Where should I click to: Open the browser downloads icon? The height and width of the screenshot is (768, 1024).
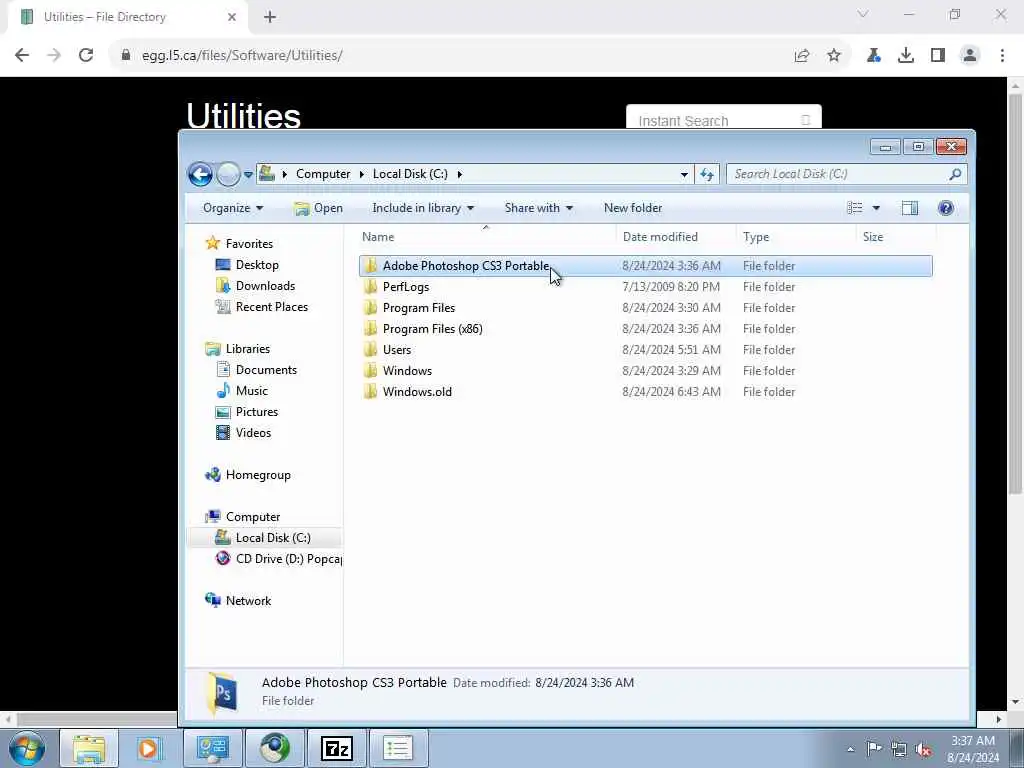pyautogui.click(x=906, y=56)
